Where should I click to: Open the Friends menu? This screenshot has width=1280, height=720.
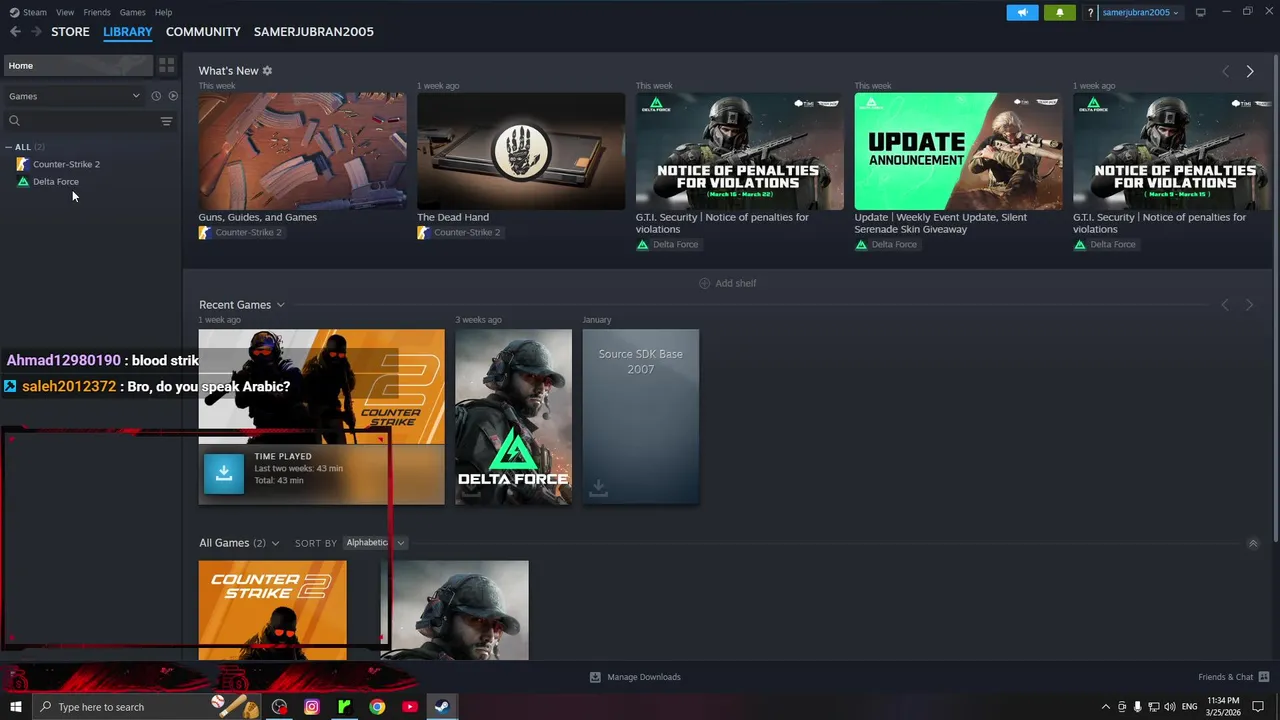(x=97, y=12)
